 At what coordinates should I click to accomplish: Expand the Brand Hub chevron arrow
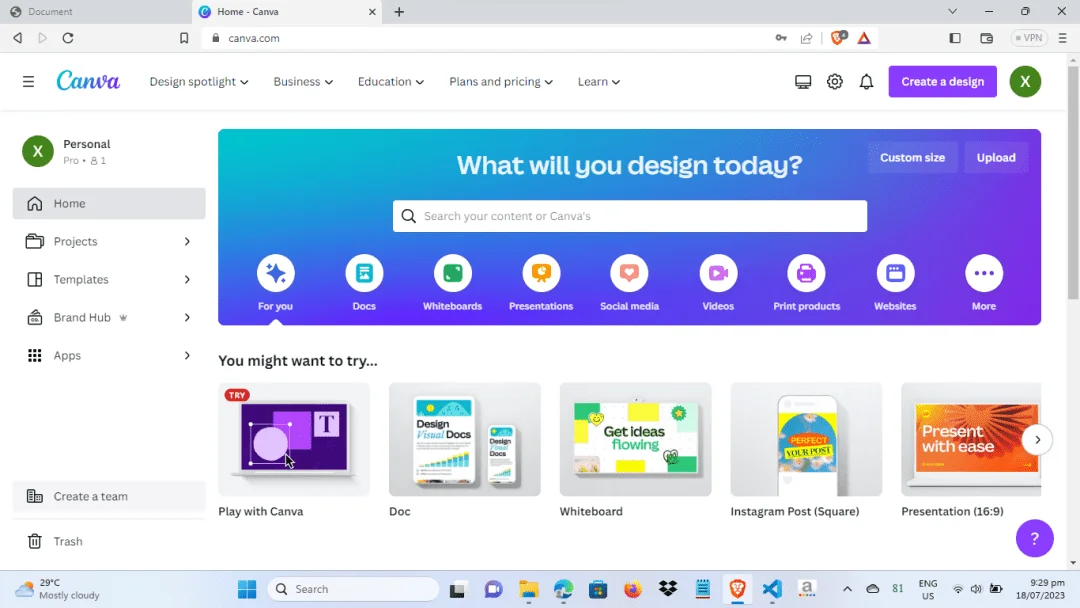point(187,317)
